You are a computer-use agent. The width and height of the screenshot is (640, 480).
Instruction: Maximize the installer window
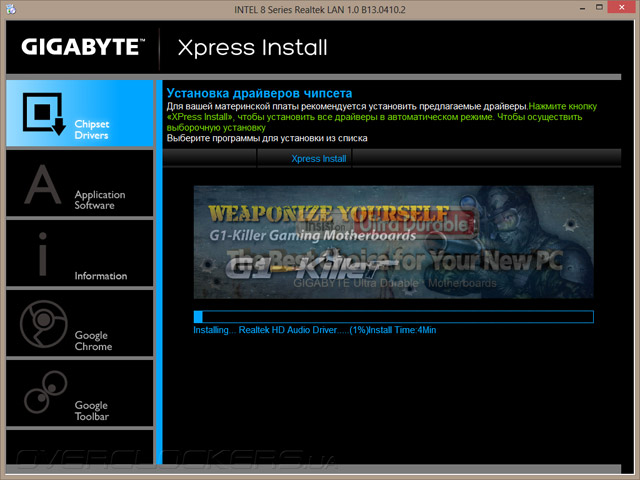tap(599, 8)
